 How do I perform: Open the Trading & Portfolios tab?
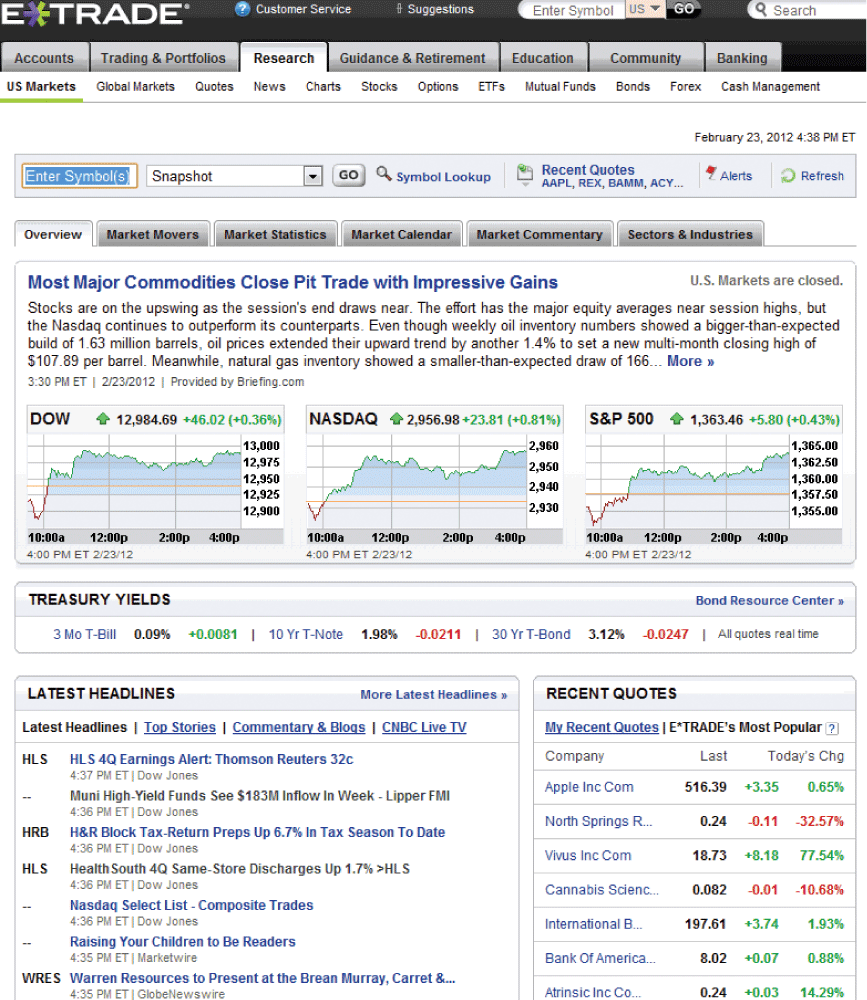tap(163, 58)
